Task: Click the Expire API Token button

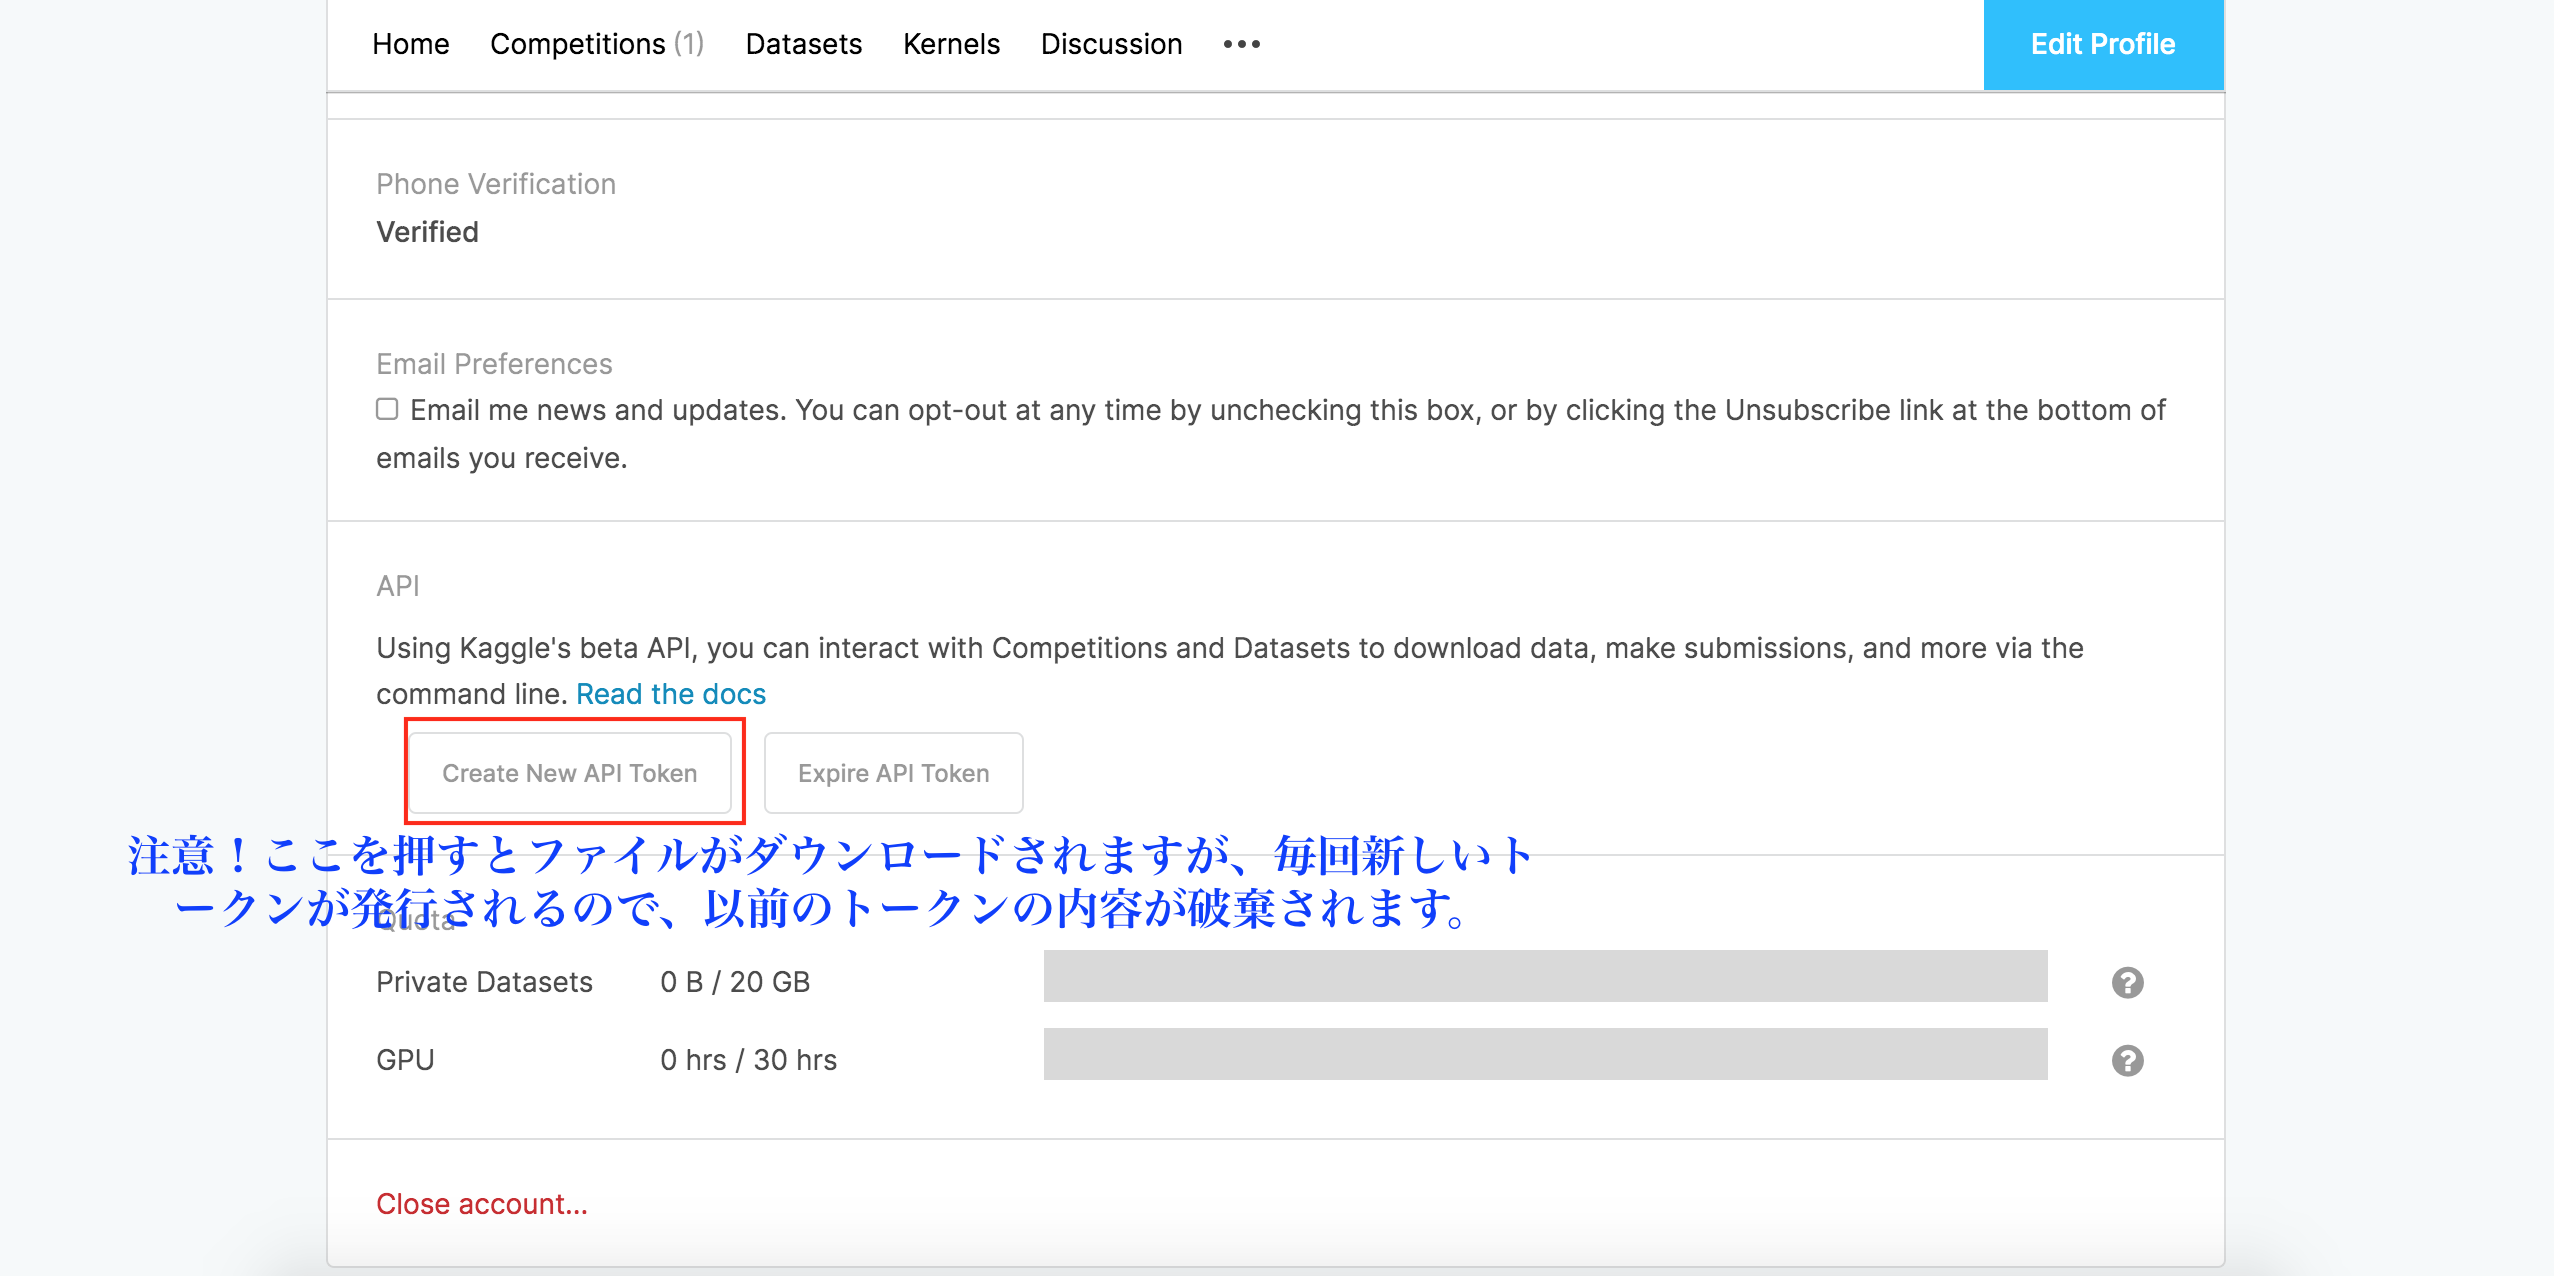Action: point(893,773)
